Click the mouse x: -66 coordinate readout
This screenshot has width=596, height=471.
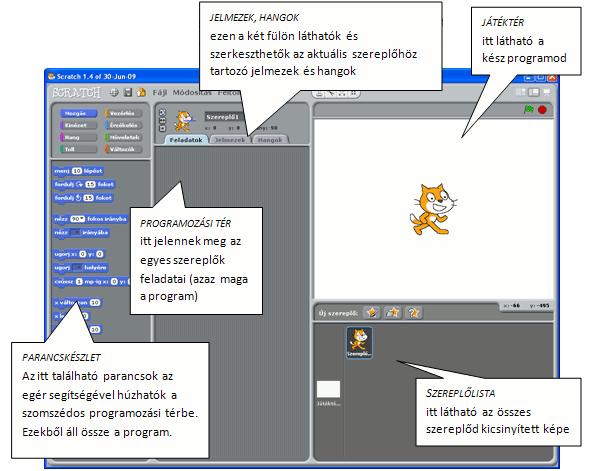pyautogui.click(x=512, y=306)
